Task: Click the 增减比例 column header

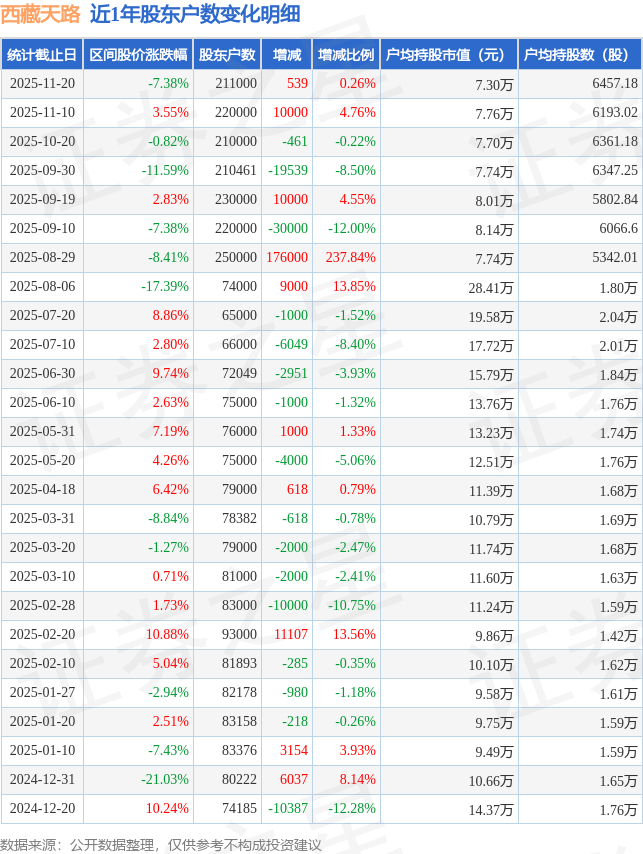Action: coord(345,55)
